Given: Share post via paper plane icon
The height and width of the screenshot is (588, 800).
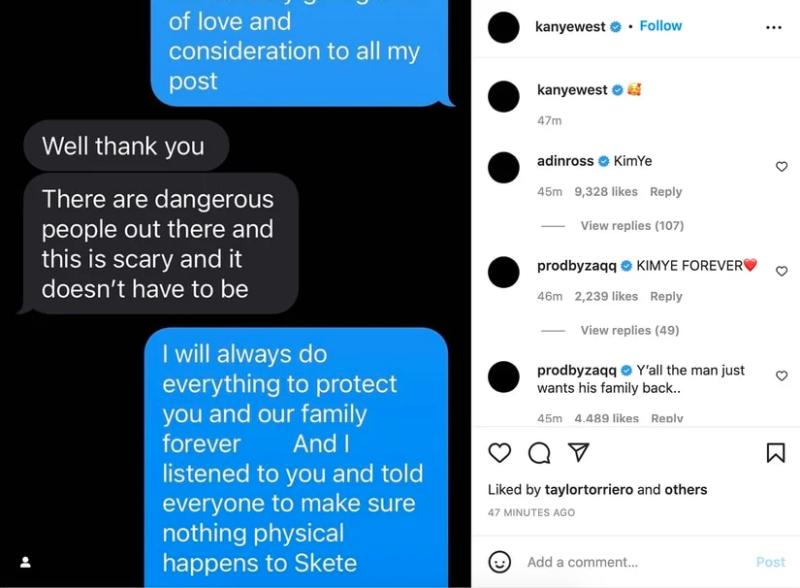Looking at the screenshot, I should point(579,452).
